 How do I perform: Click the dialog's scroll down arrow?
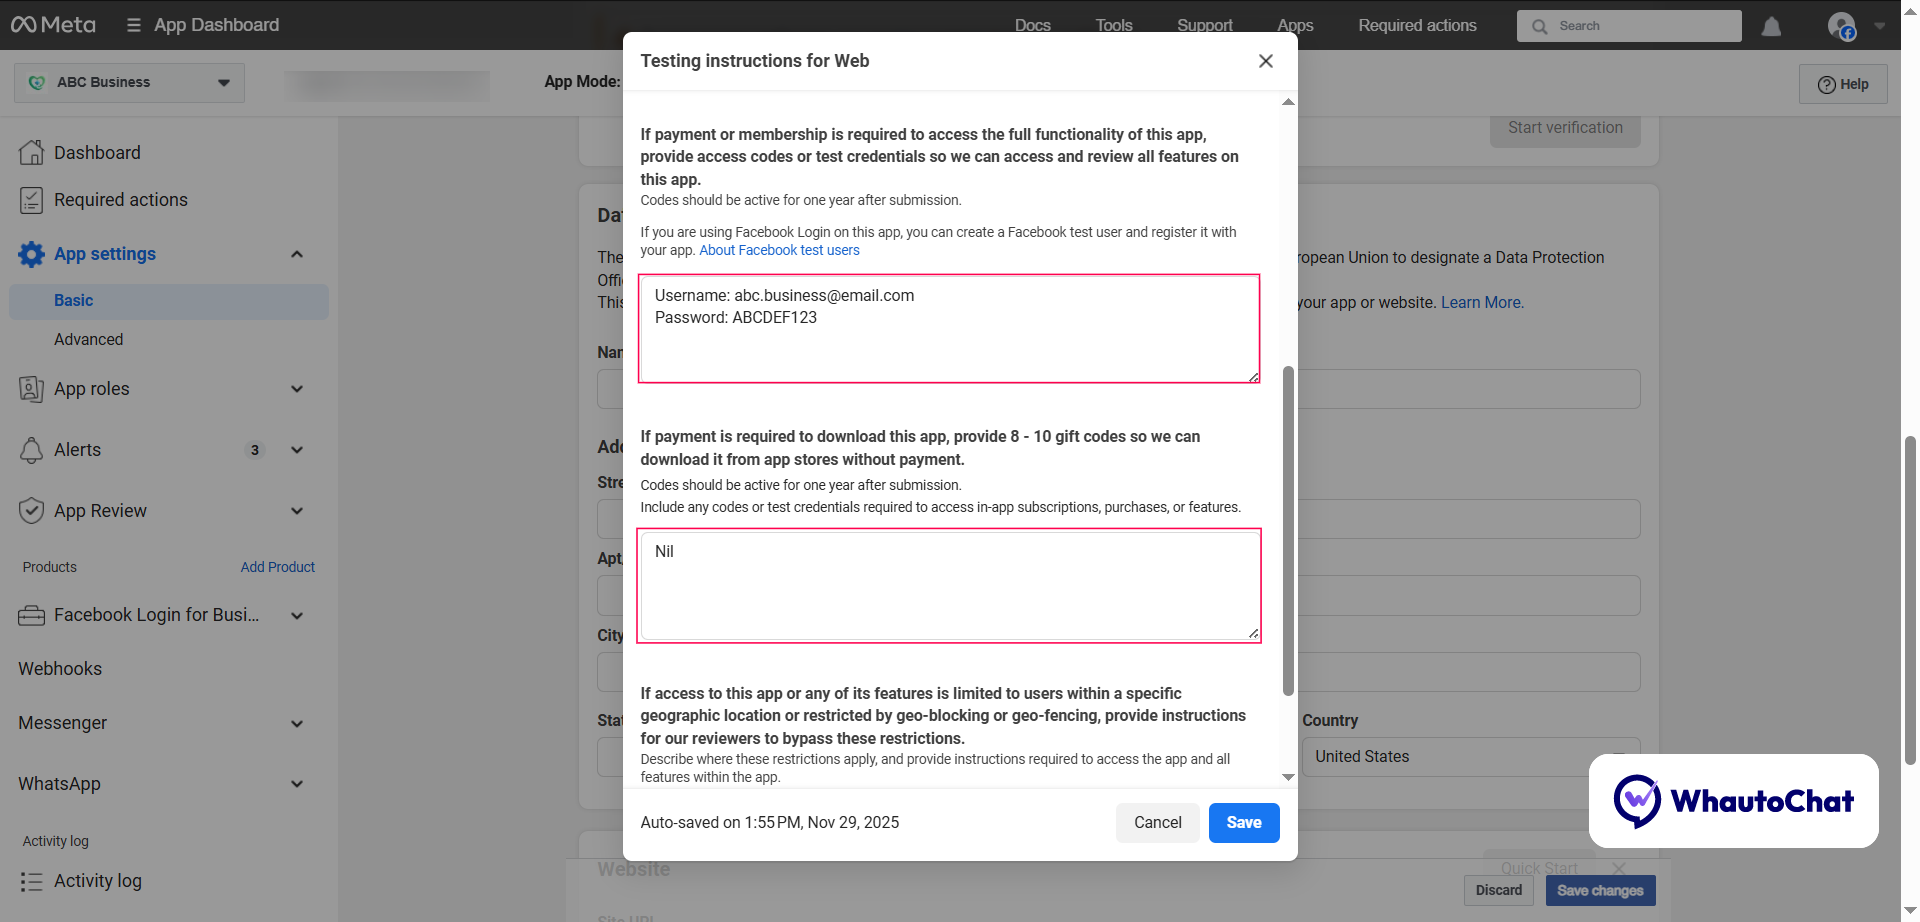[x=1288, y=777]
